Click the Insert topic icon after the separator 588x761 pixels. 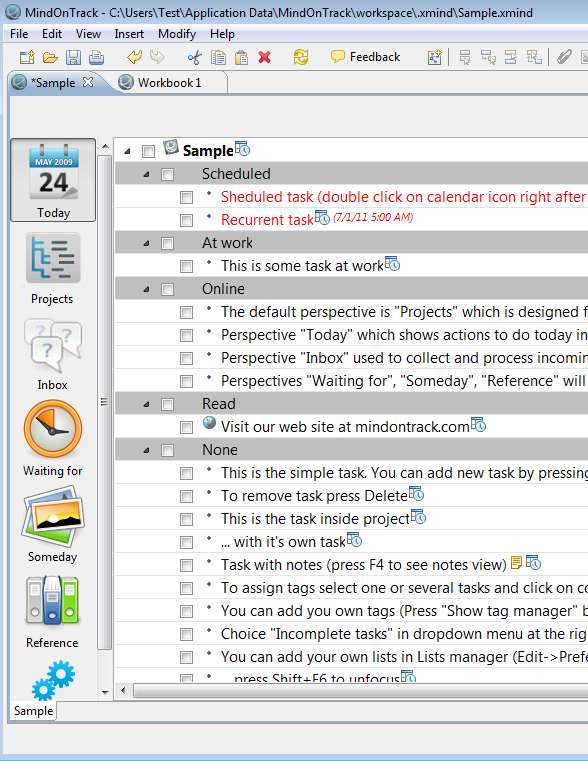[465, 57]
